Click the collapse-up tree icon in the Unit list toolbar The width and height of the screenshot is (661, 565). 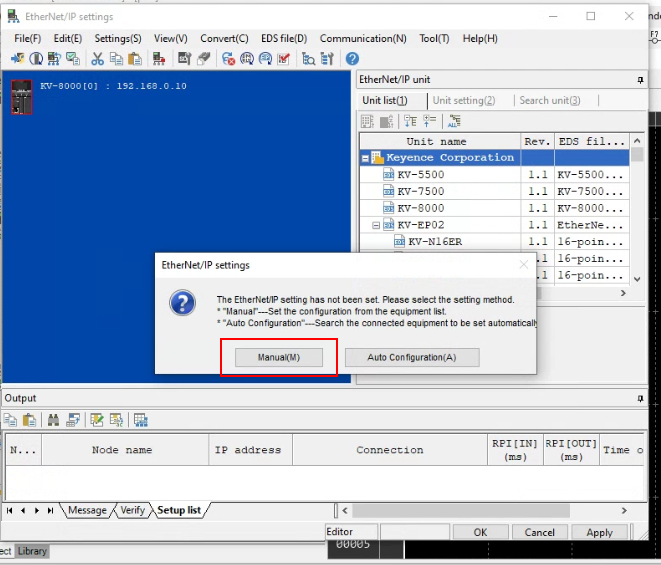[x=430, y=121]
